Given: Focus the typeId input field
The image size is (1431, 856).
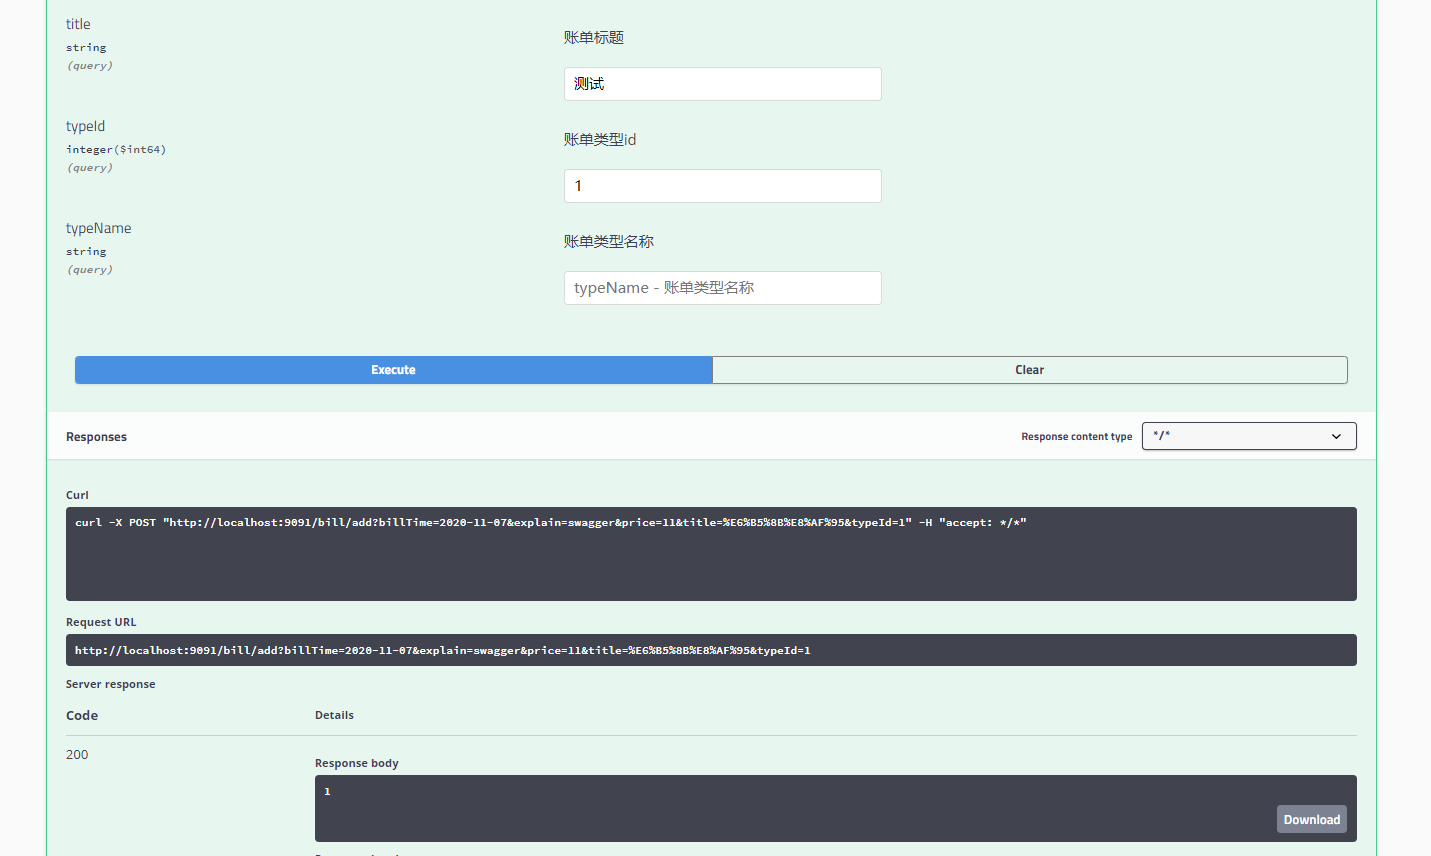Looking at the screenshot, I should tap(722, 186).
